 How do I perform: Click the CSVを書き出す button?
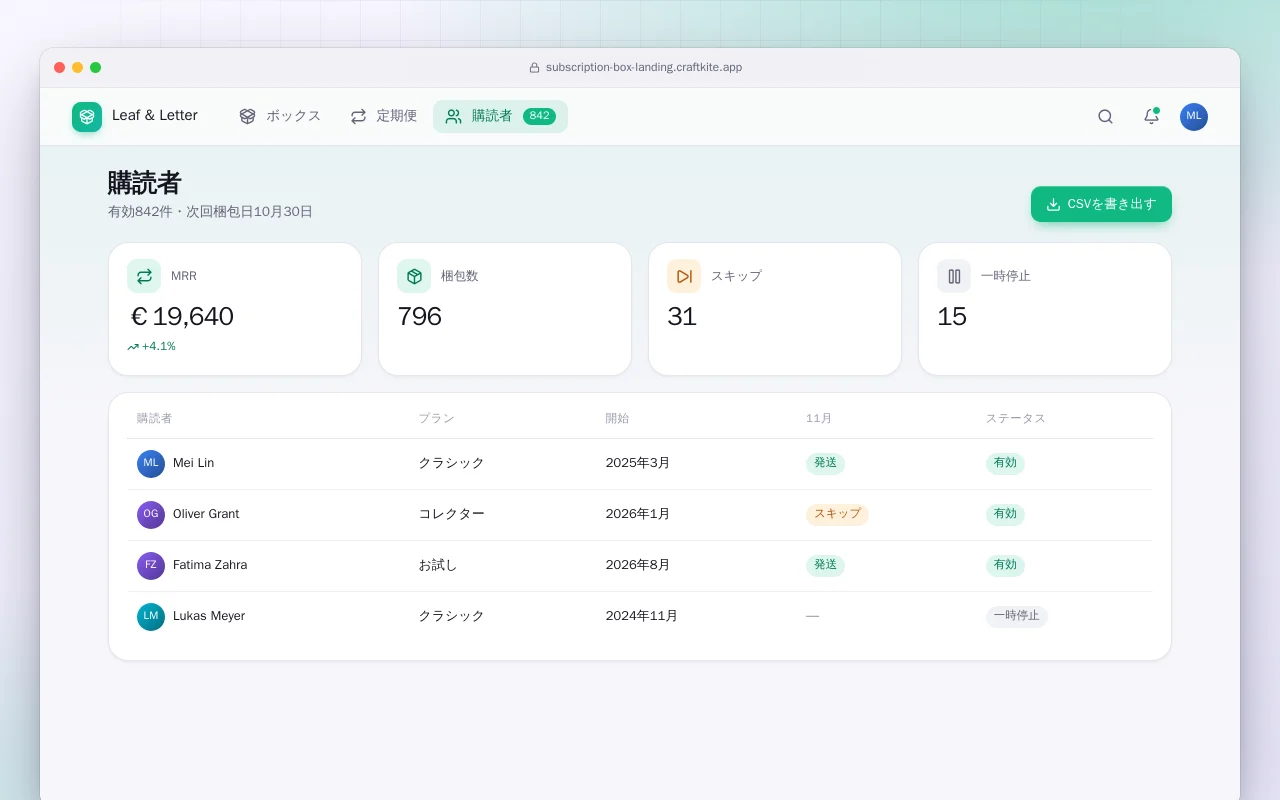point(1101,204)
